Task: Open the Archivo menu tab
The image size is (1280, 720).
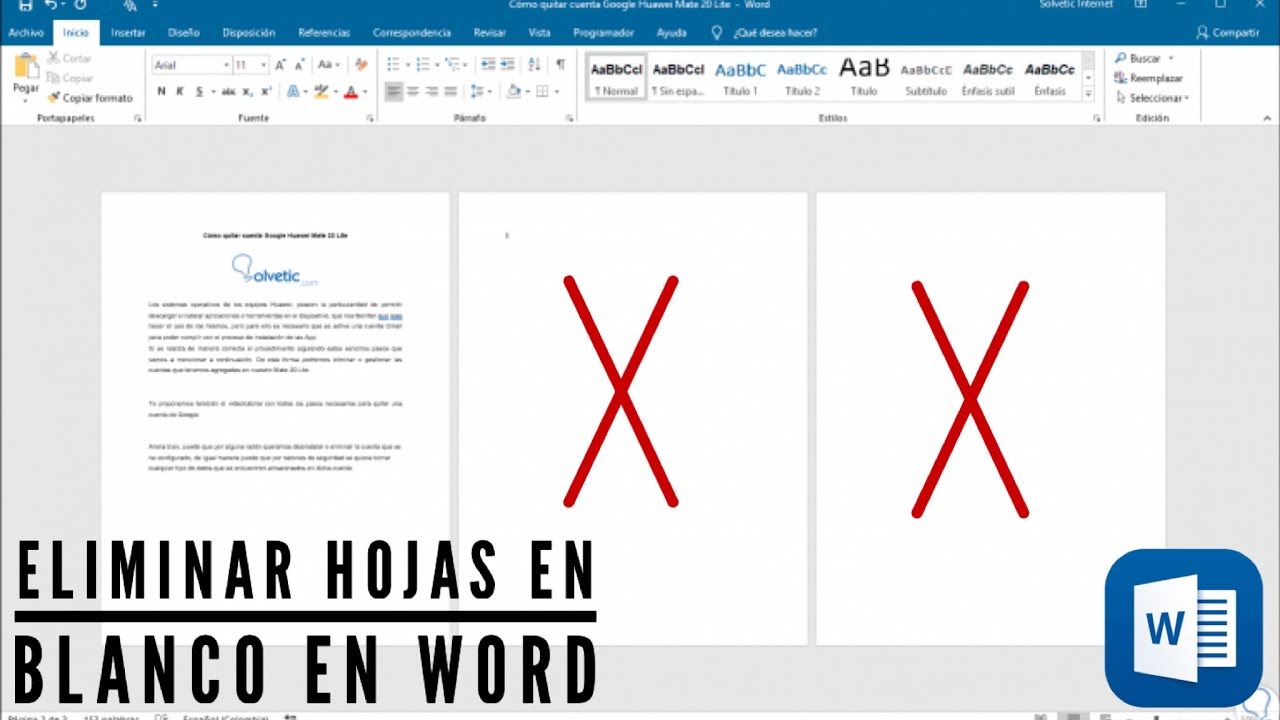Action: 25,32
